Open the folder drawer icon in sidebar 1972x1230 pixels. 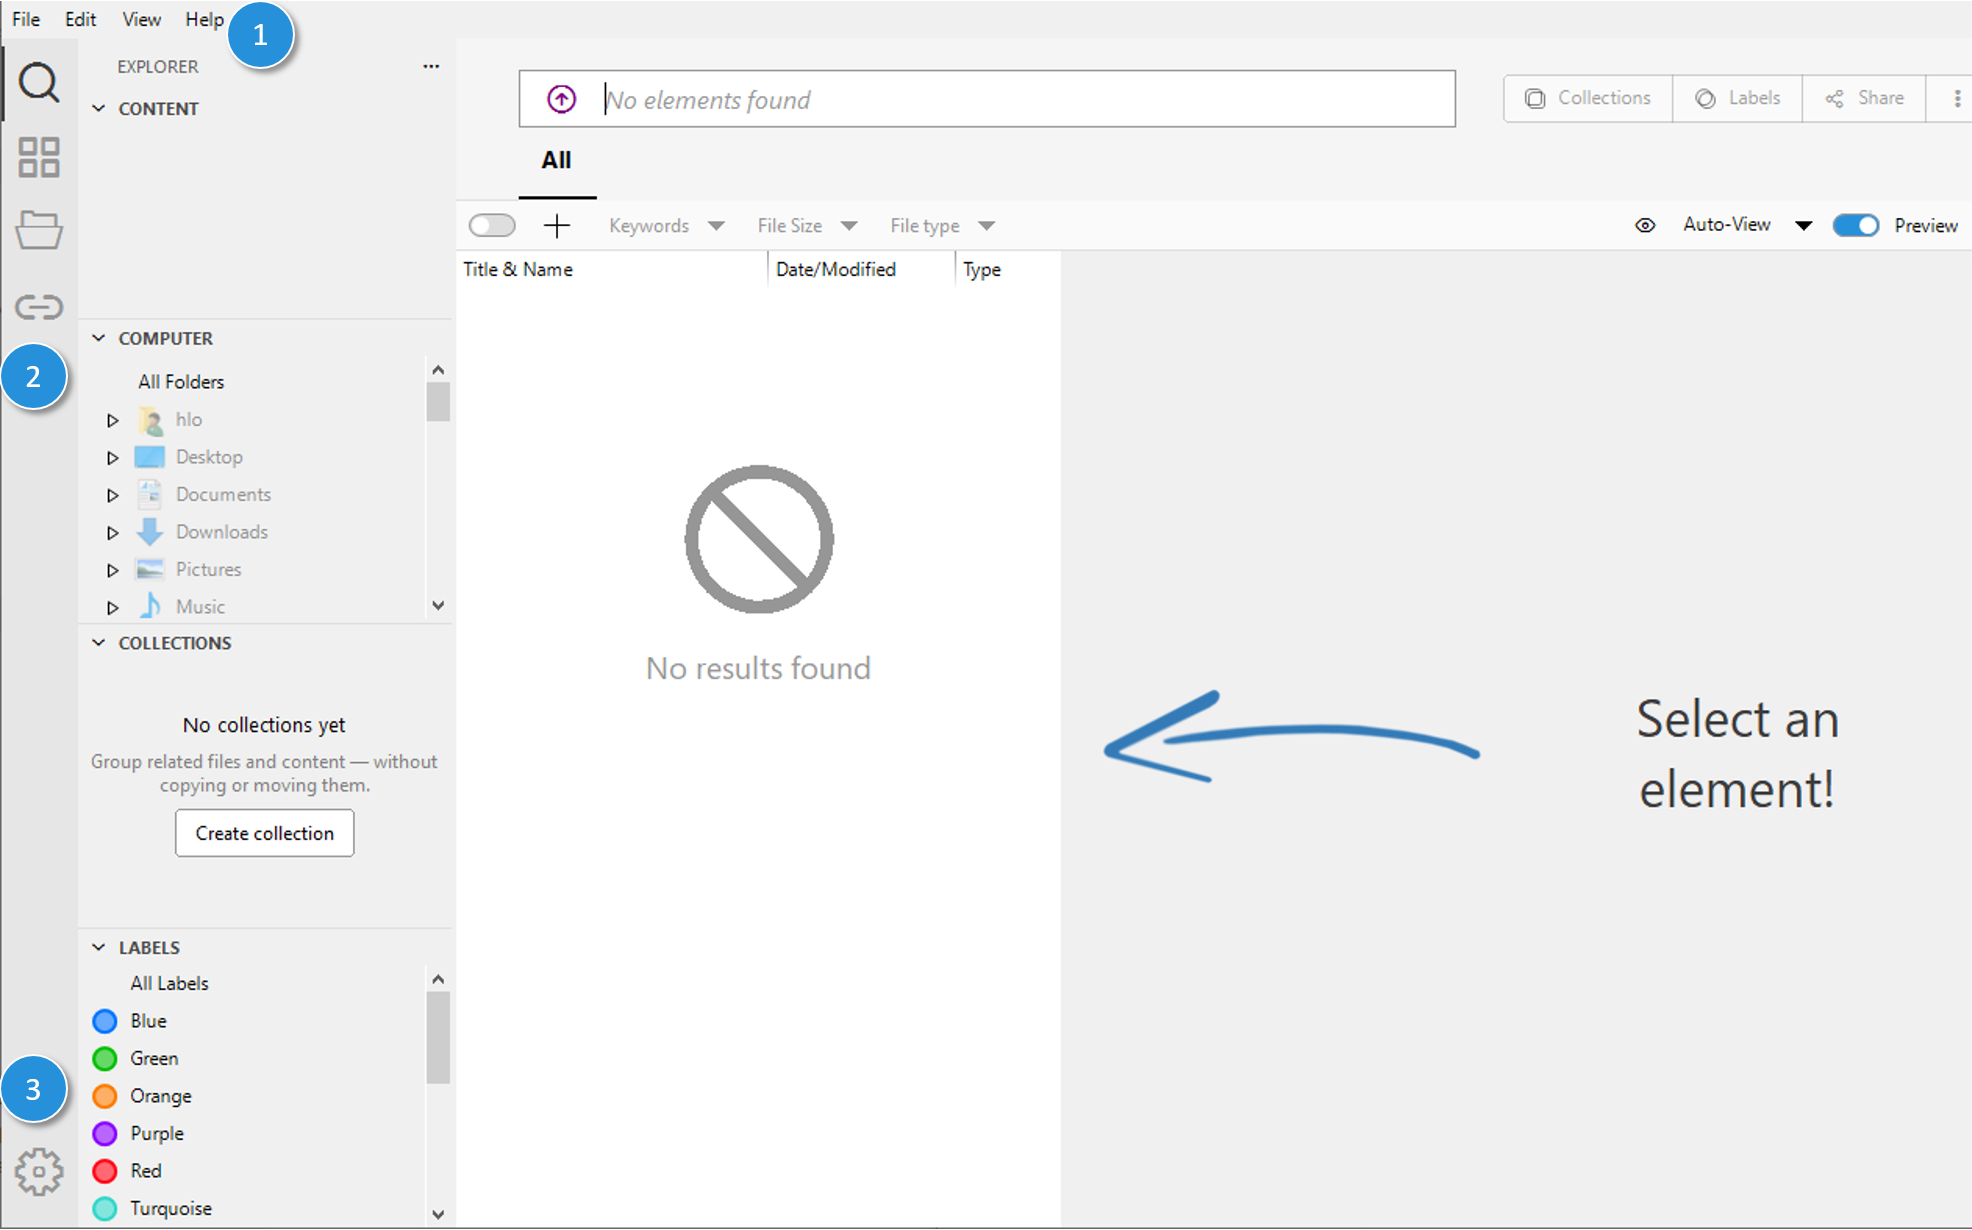pos(39,230)
